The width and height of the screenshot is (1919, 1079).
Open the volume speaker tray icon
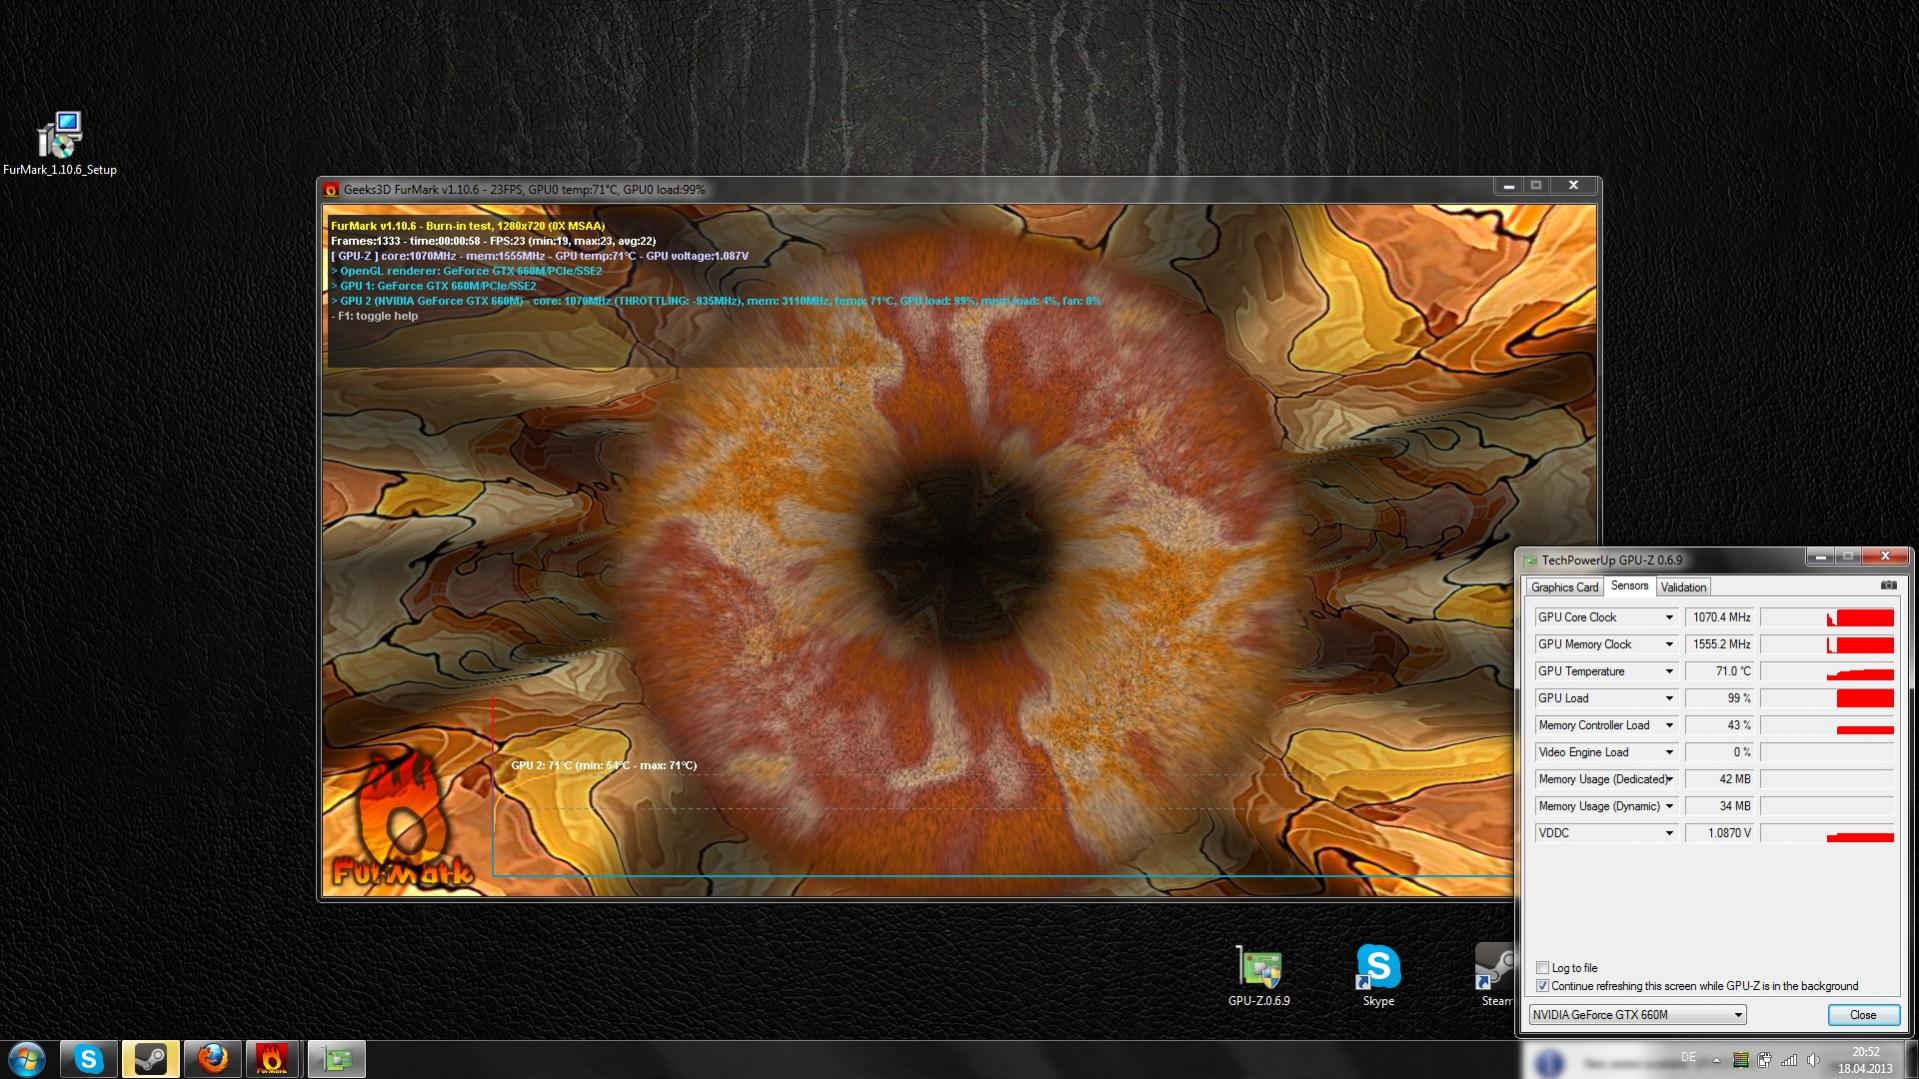click(1813, 1060)
